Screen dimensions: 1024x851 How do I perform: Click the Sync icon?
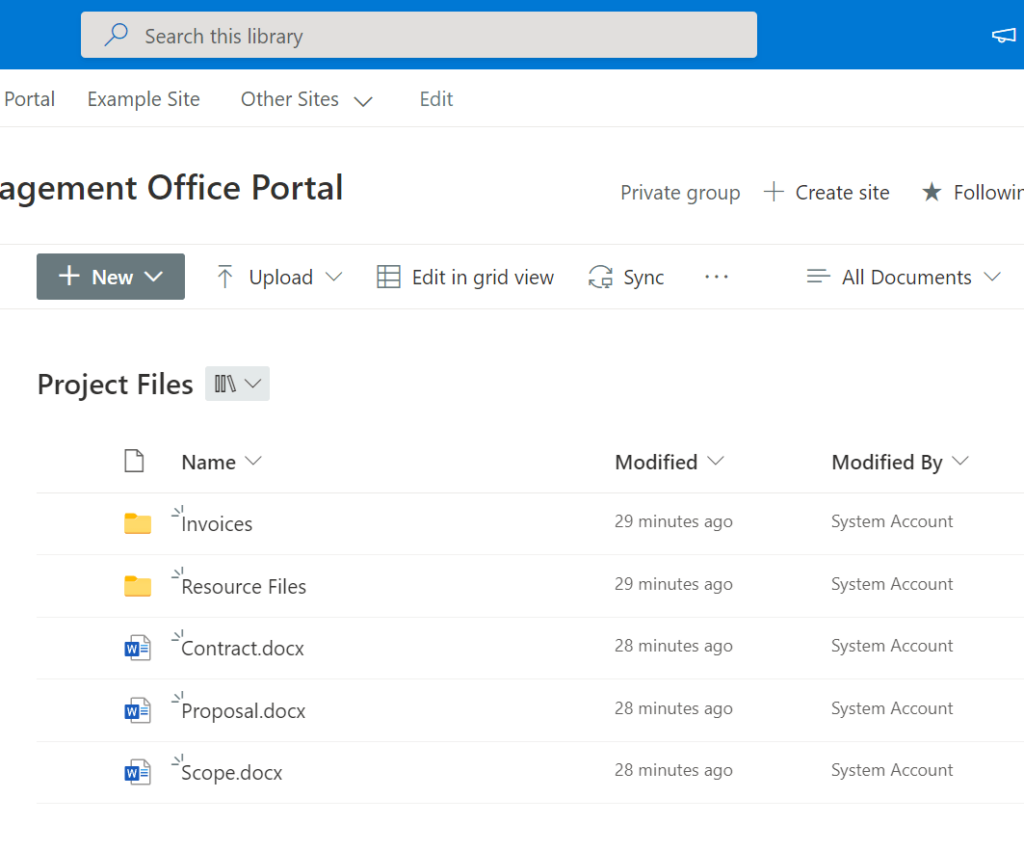pyautogui.click(x=600, y=277)
